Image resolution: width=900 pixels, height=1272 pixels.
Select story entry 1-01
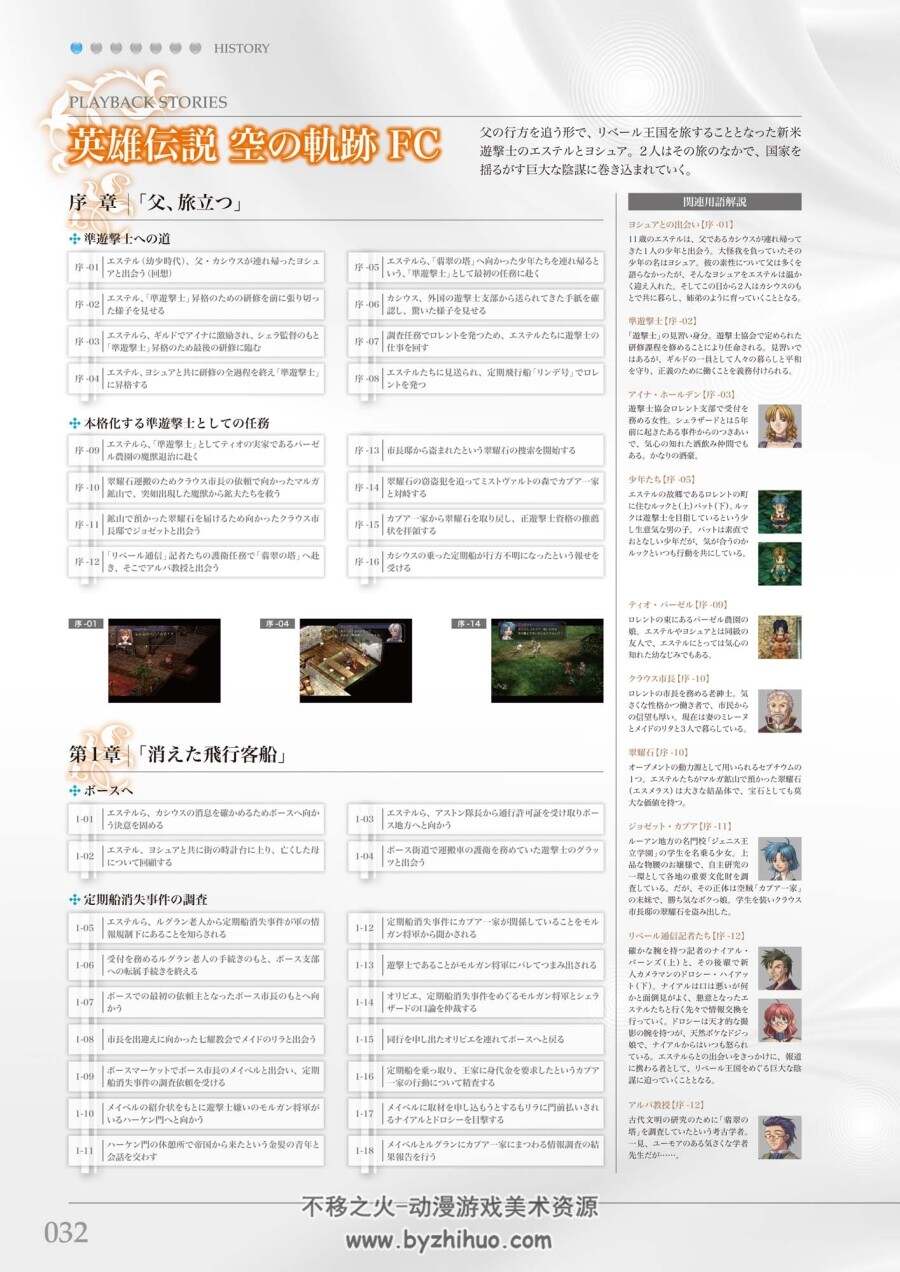click(x=196, y=819)
